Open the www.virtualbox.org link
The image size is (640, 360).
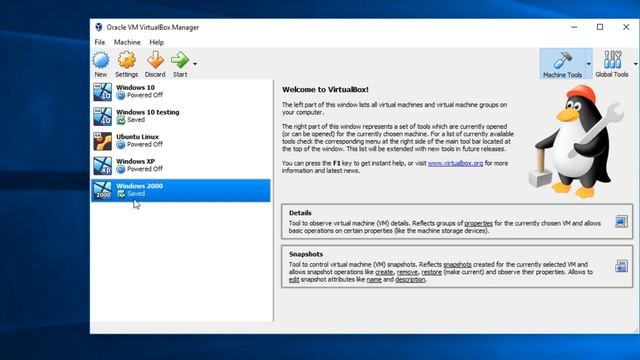pyautogui.click(x=455, y=163)
